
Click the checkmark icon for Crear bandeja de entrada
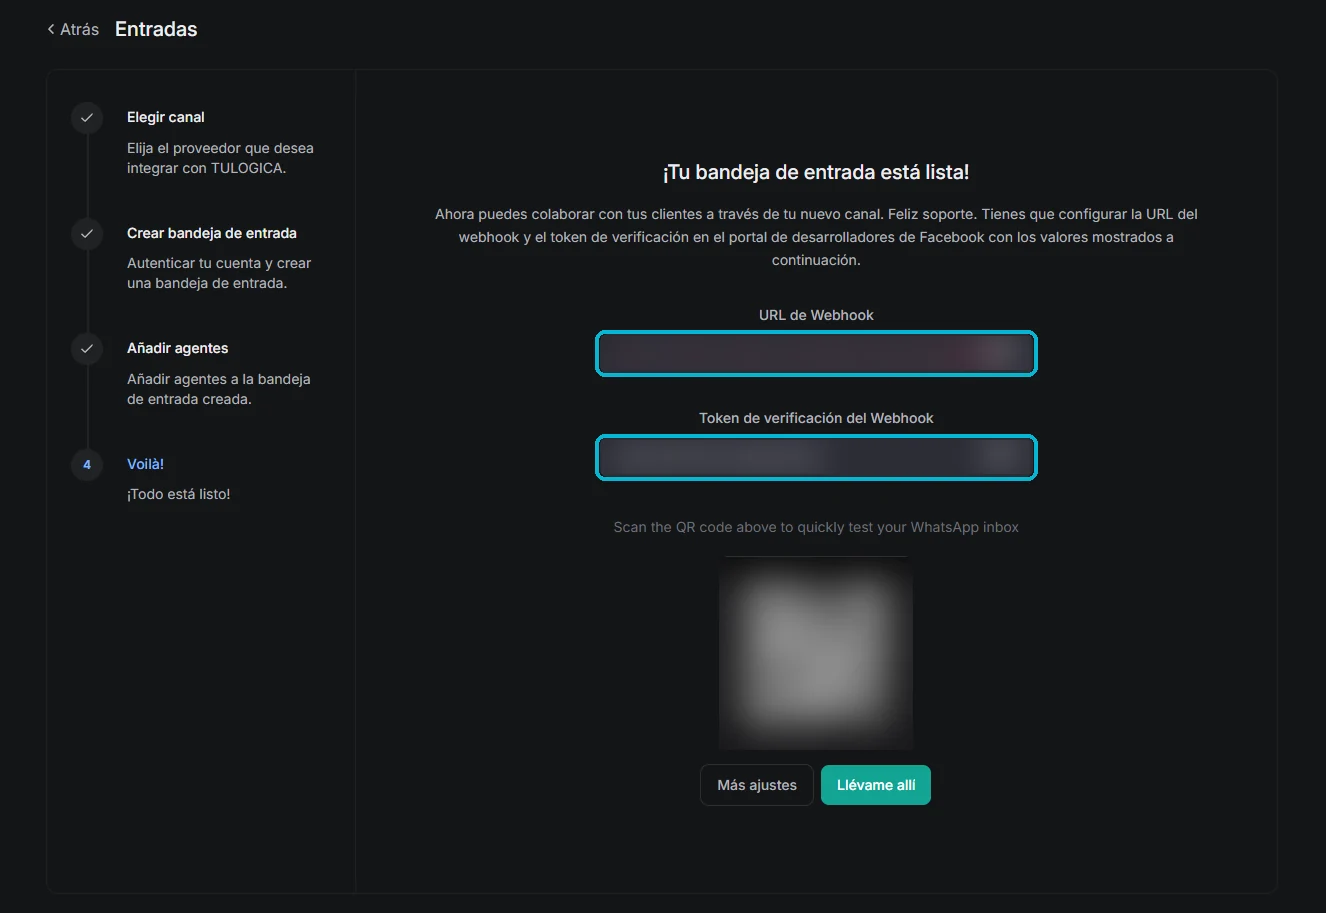click(x=87, y=234)
